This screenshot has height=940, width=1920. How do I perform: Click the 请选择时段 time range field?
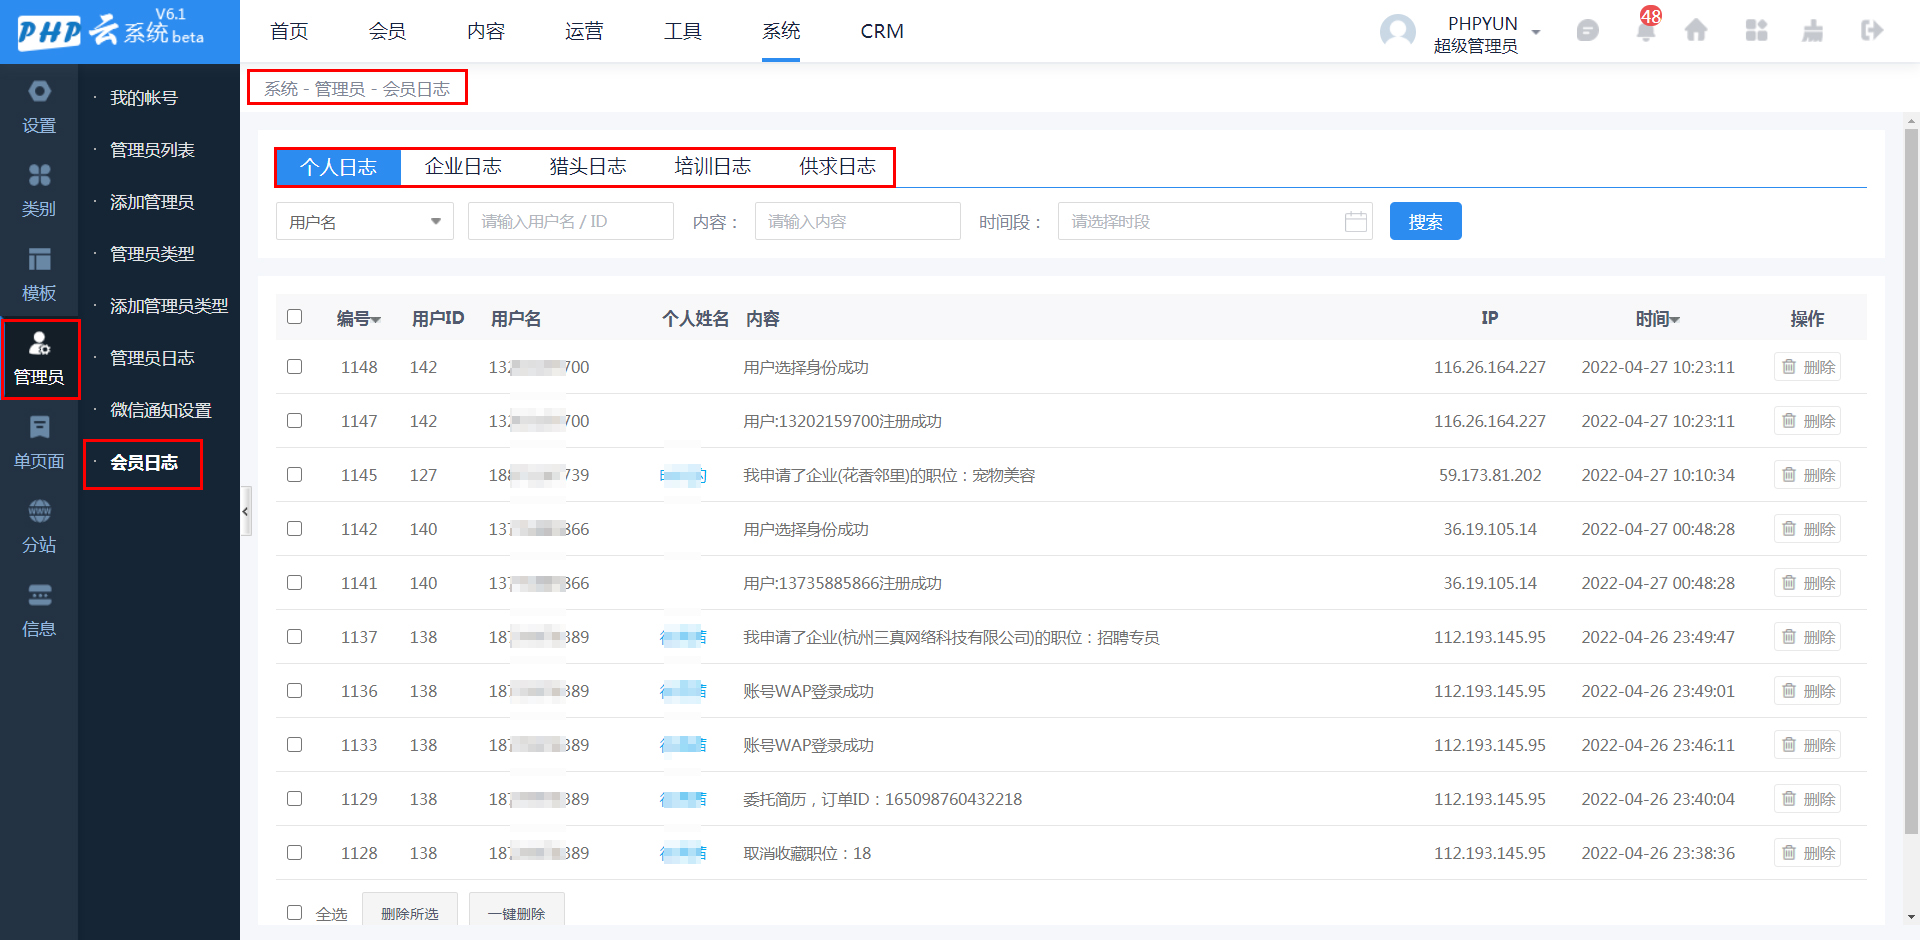point(1215,221)
